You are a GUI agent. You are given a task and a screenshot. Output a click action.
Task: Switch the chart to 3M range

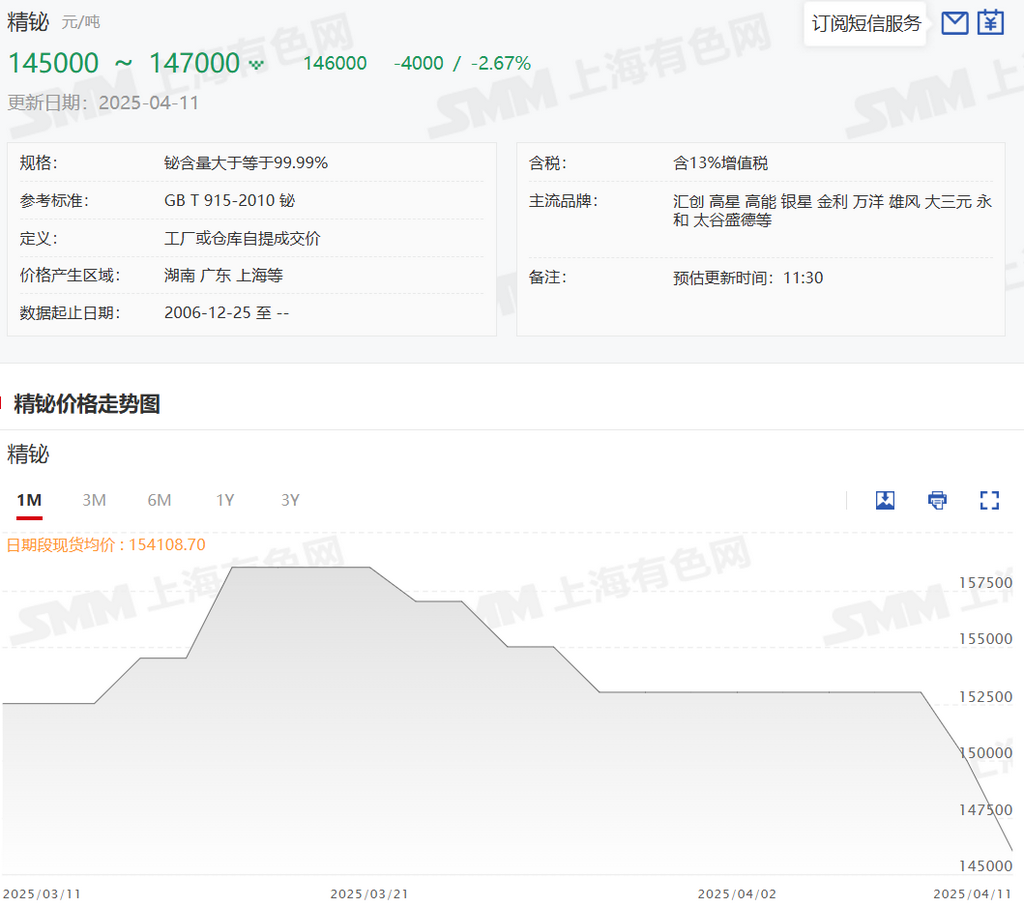coord(94,500)
